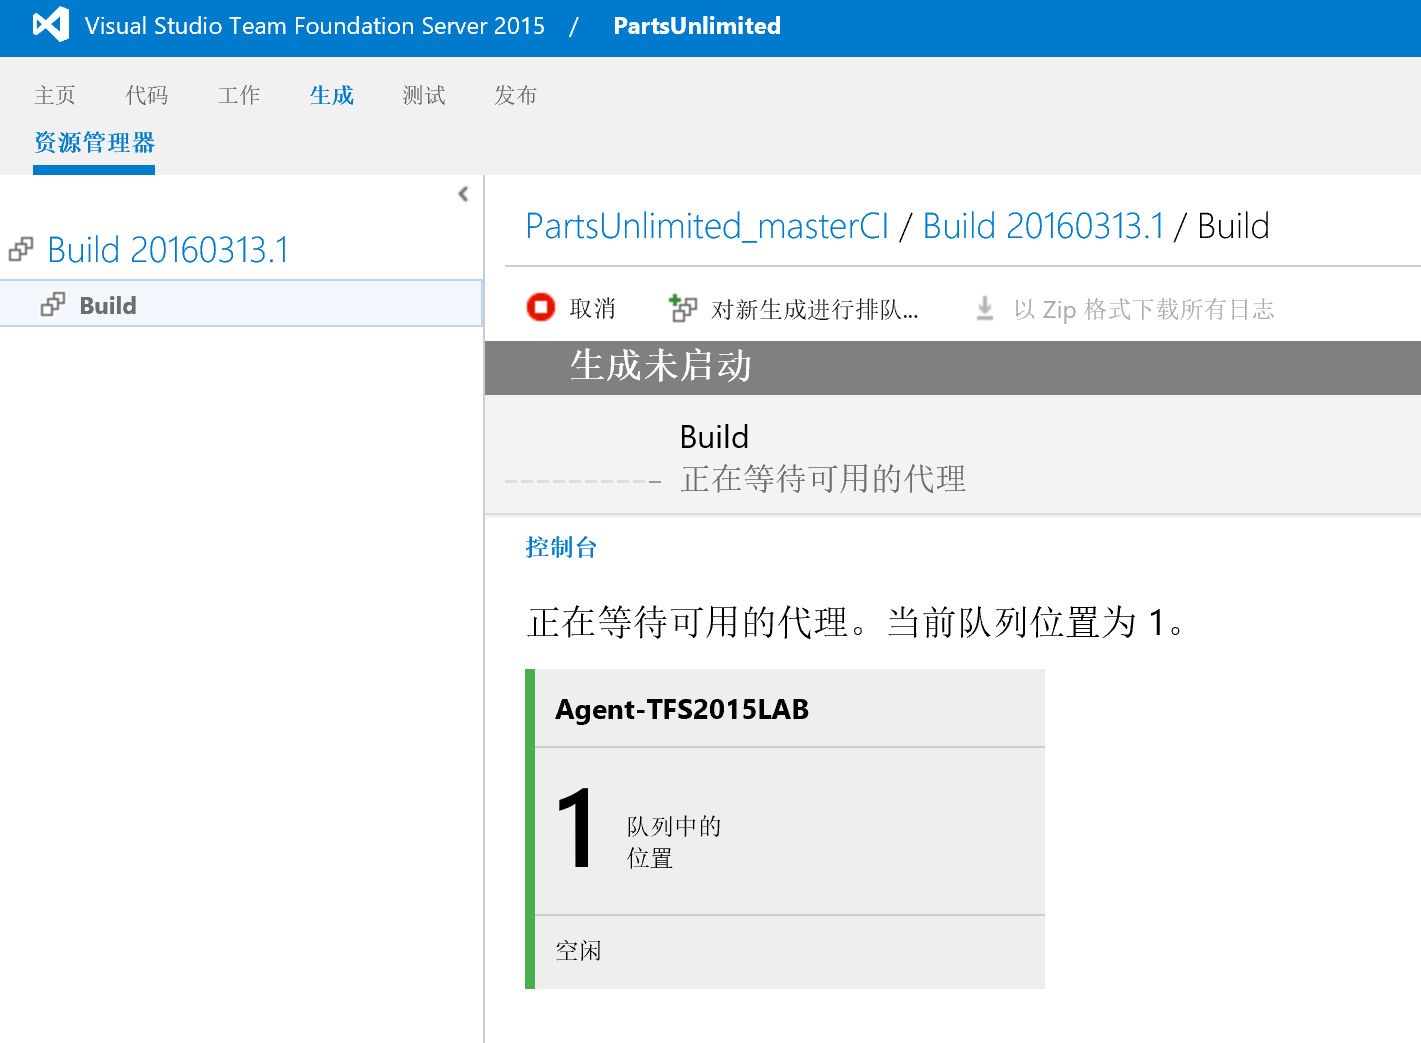The height and width of the screenshot is (1043, 1421).
Task: Select the Build child node in the tree
Action: pos(241,304)
